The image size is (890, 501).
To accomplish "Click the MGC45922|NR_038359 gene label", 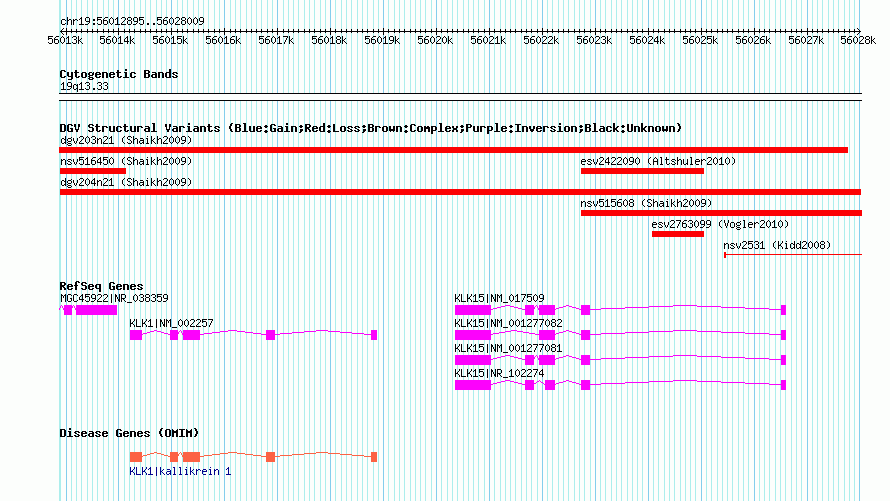I will [x=114, y=298].
